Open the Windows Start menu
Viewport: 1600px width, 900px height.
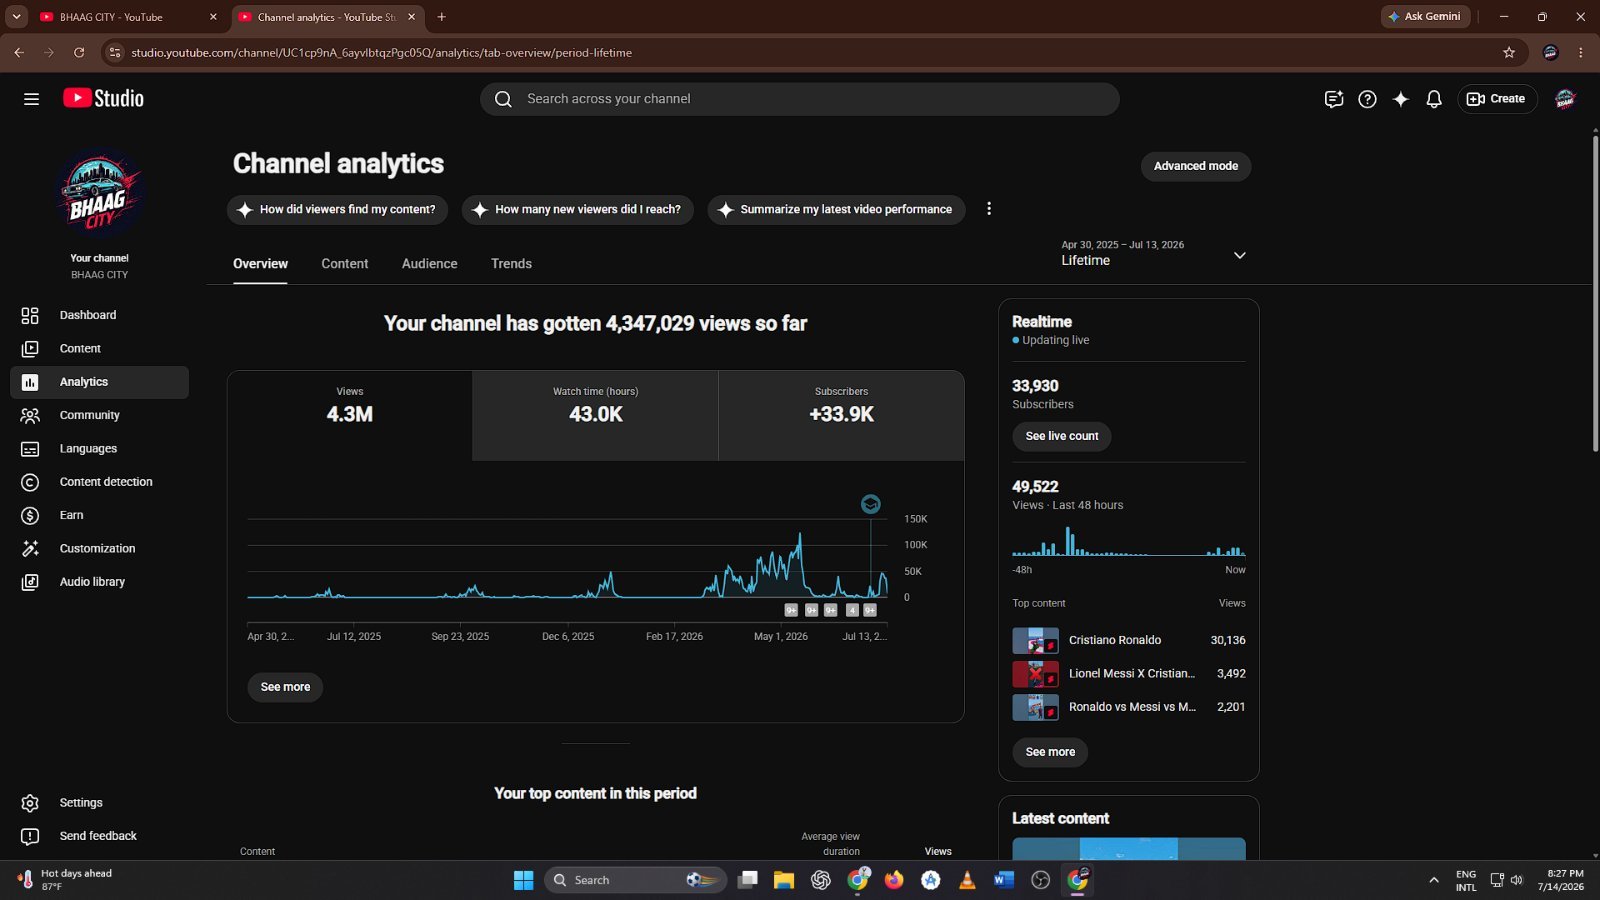pyautogui.click(x=523, y=880)
